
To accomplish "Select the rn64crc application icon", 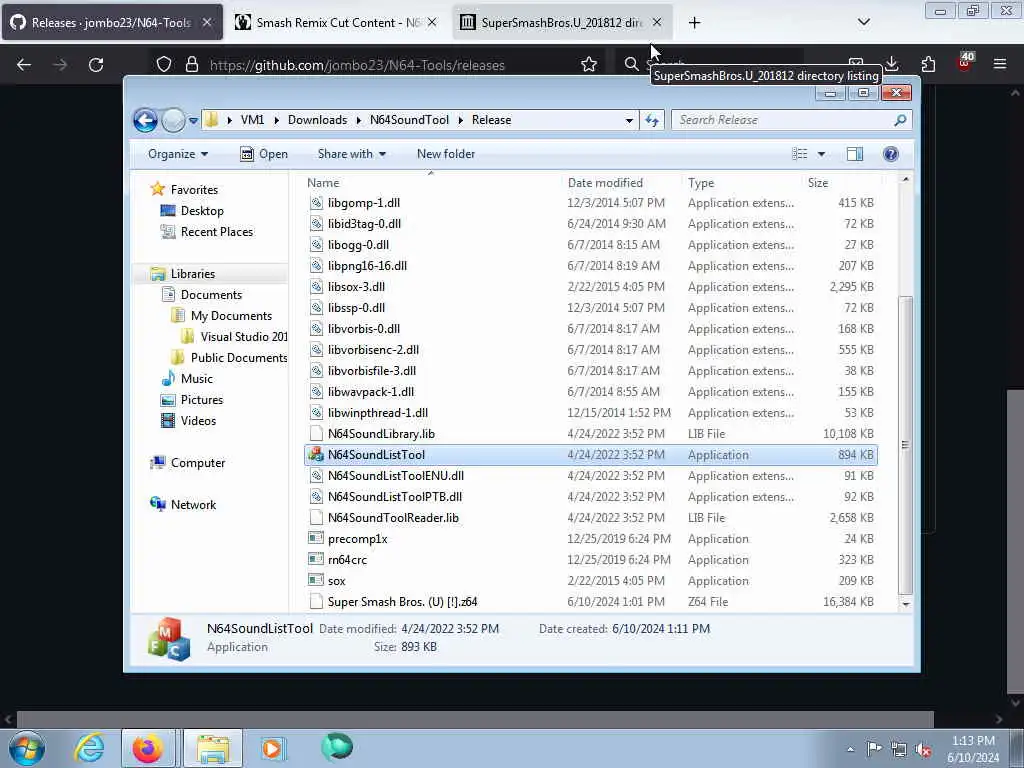I will [316, 560].
